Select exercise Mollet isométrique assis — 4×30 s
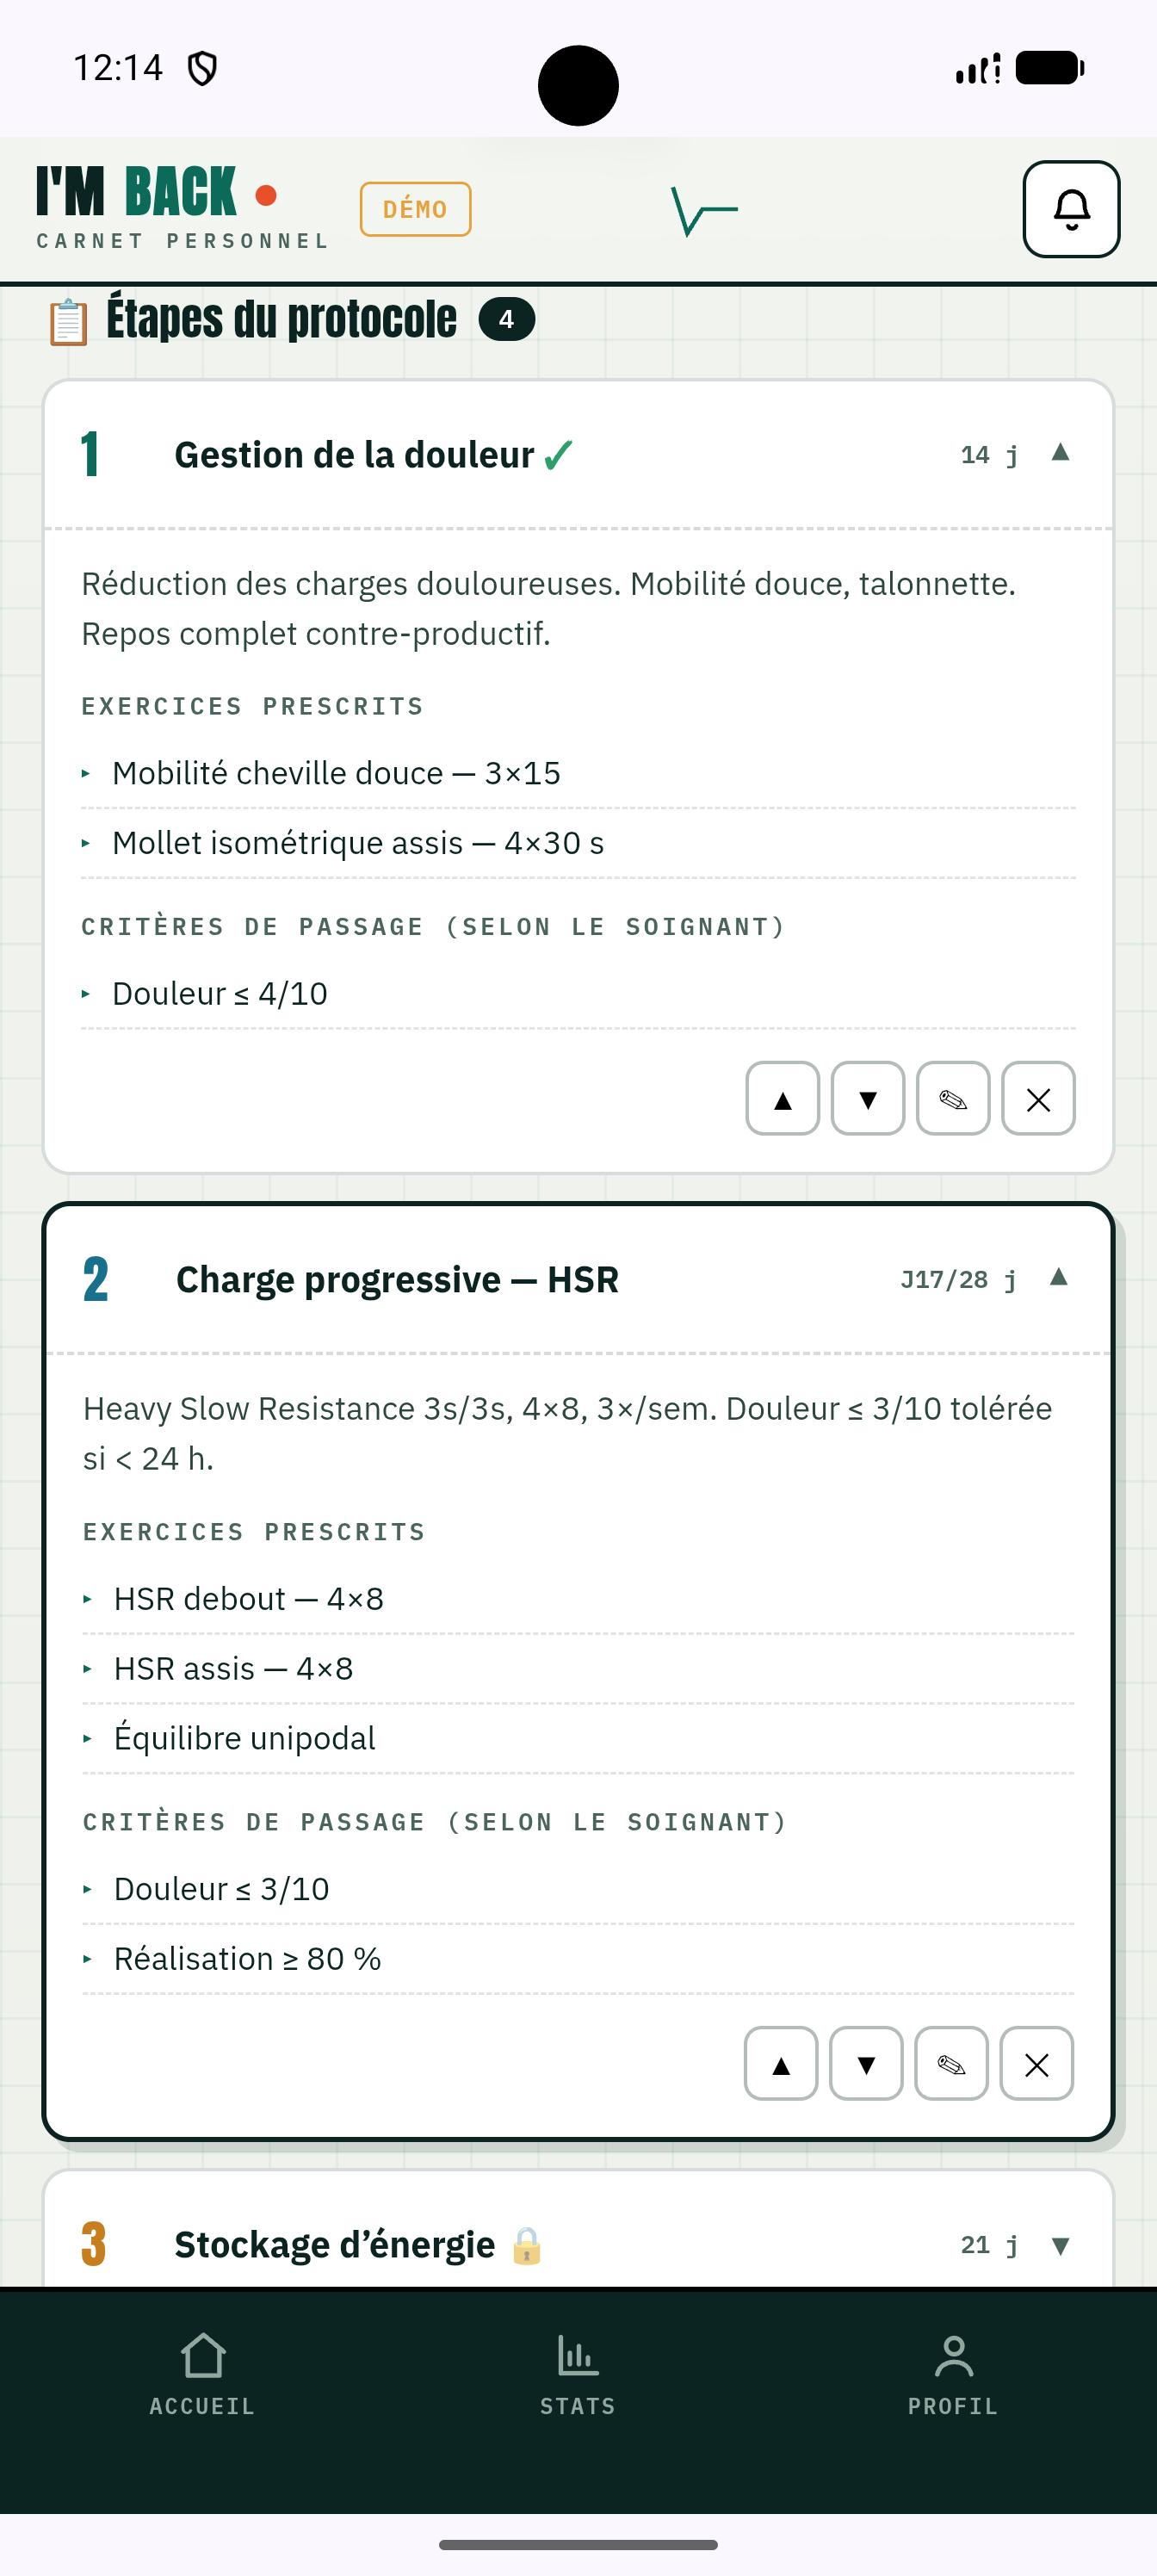Viewport: 1157px width, 2576px height. [578, 843]
